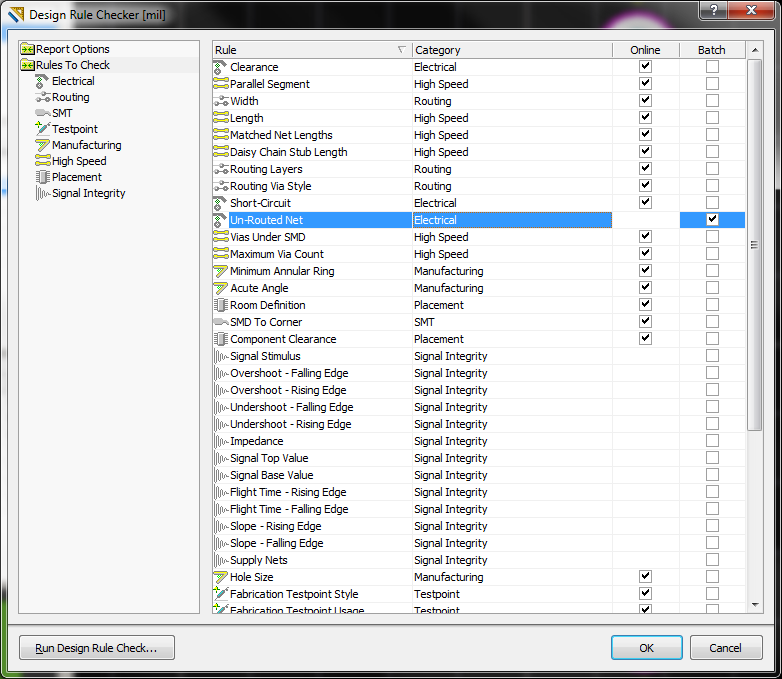This screenshot has width=782, height=679.
Task: Click the Testpoint category icon in the tree
Action: [42, 129]
